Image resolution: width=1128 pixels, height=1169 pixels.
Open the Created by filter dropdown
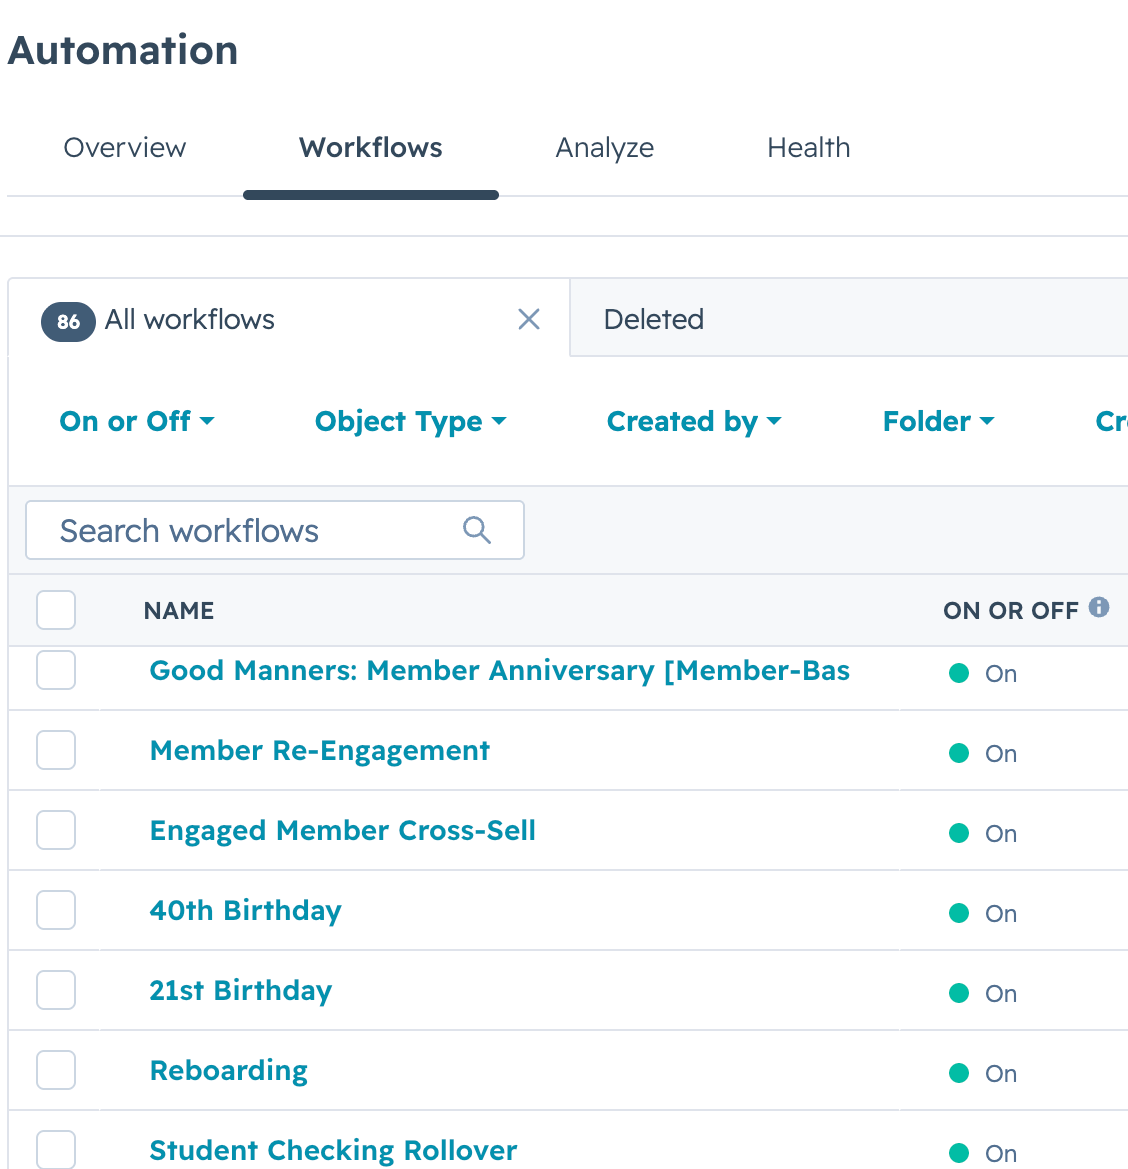pos(694,422)
